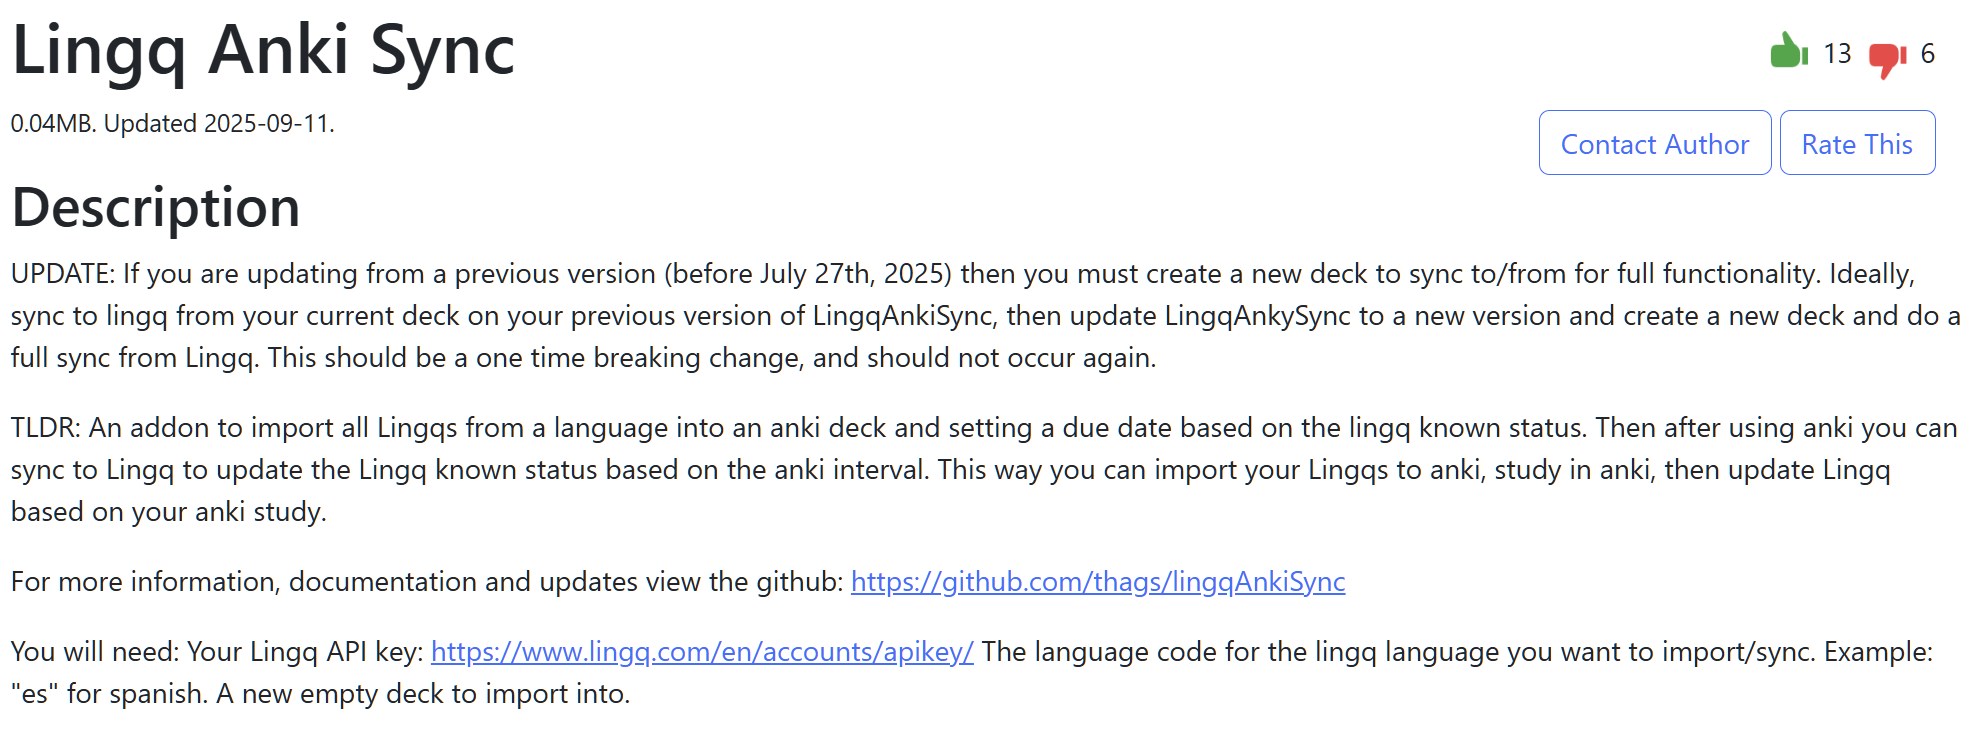Click the red thumbs-down icon
Image resolution: width=1986 pixels, height=736 pixels.
(1887, 58)
